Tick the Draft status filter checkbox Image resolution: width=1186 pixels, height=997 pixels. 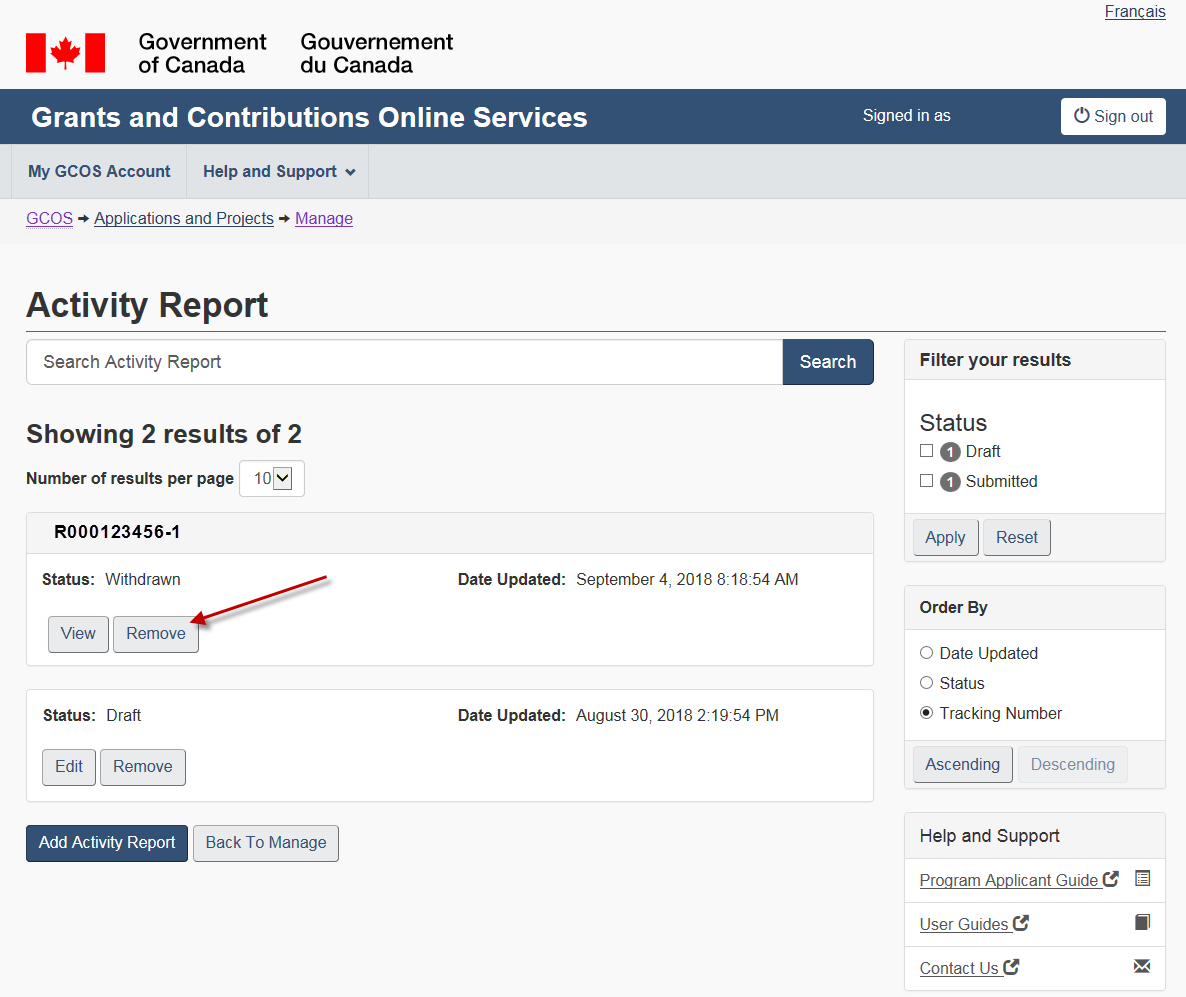point(926,451)
